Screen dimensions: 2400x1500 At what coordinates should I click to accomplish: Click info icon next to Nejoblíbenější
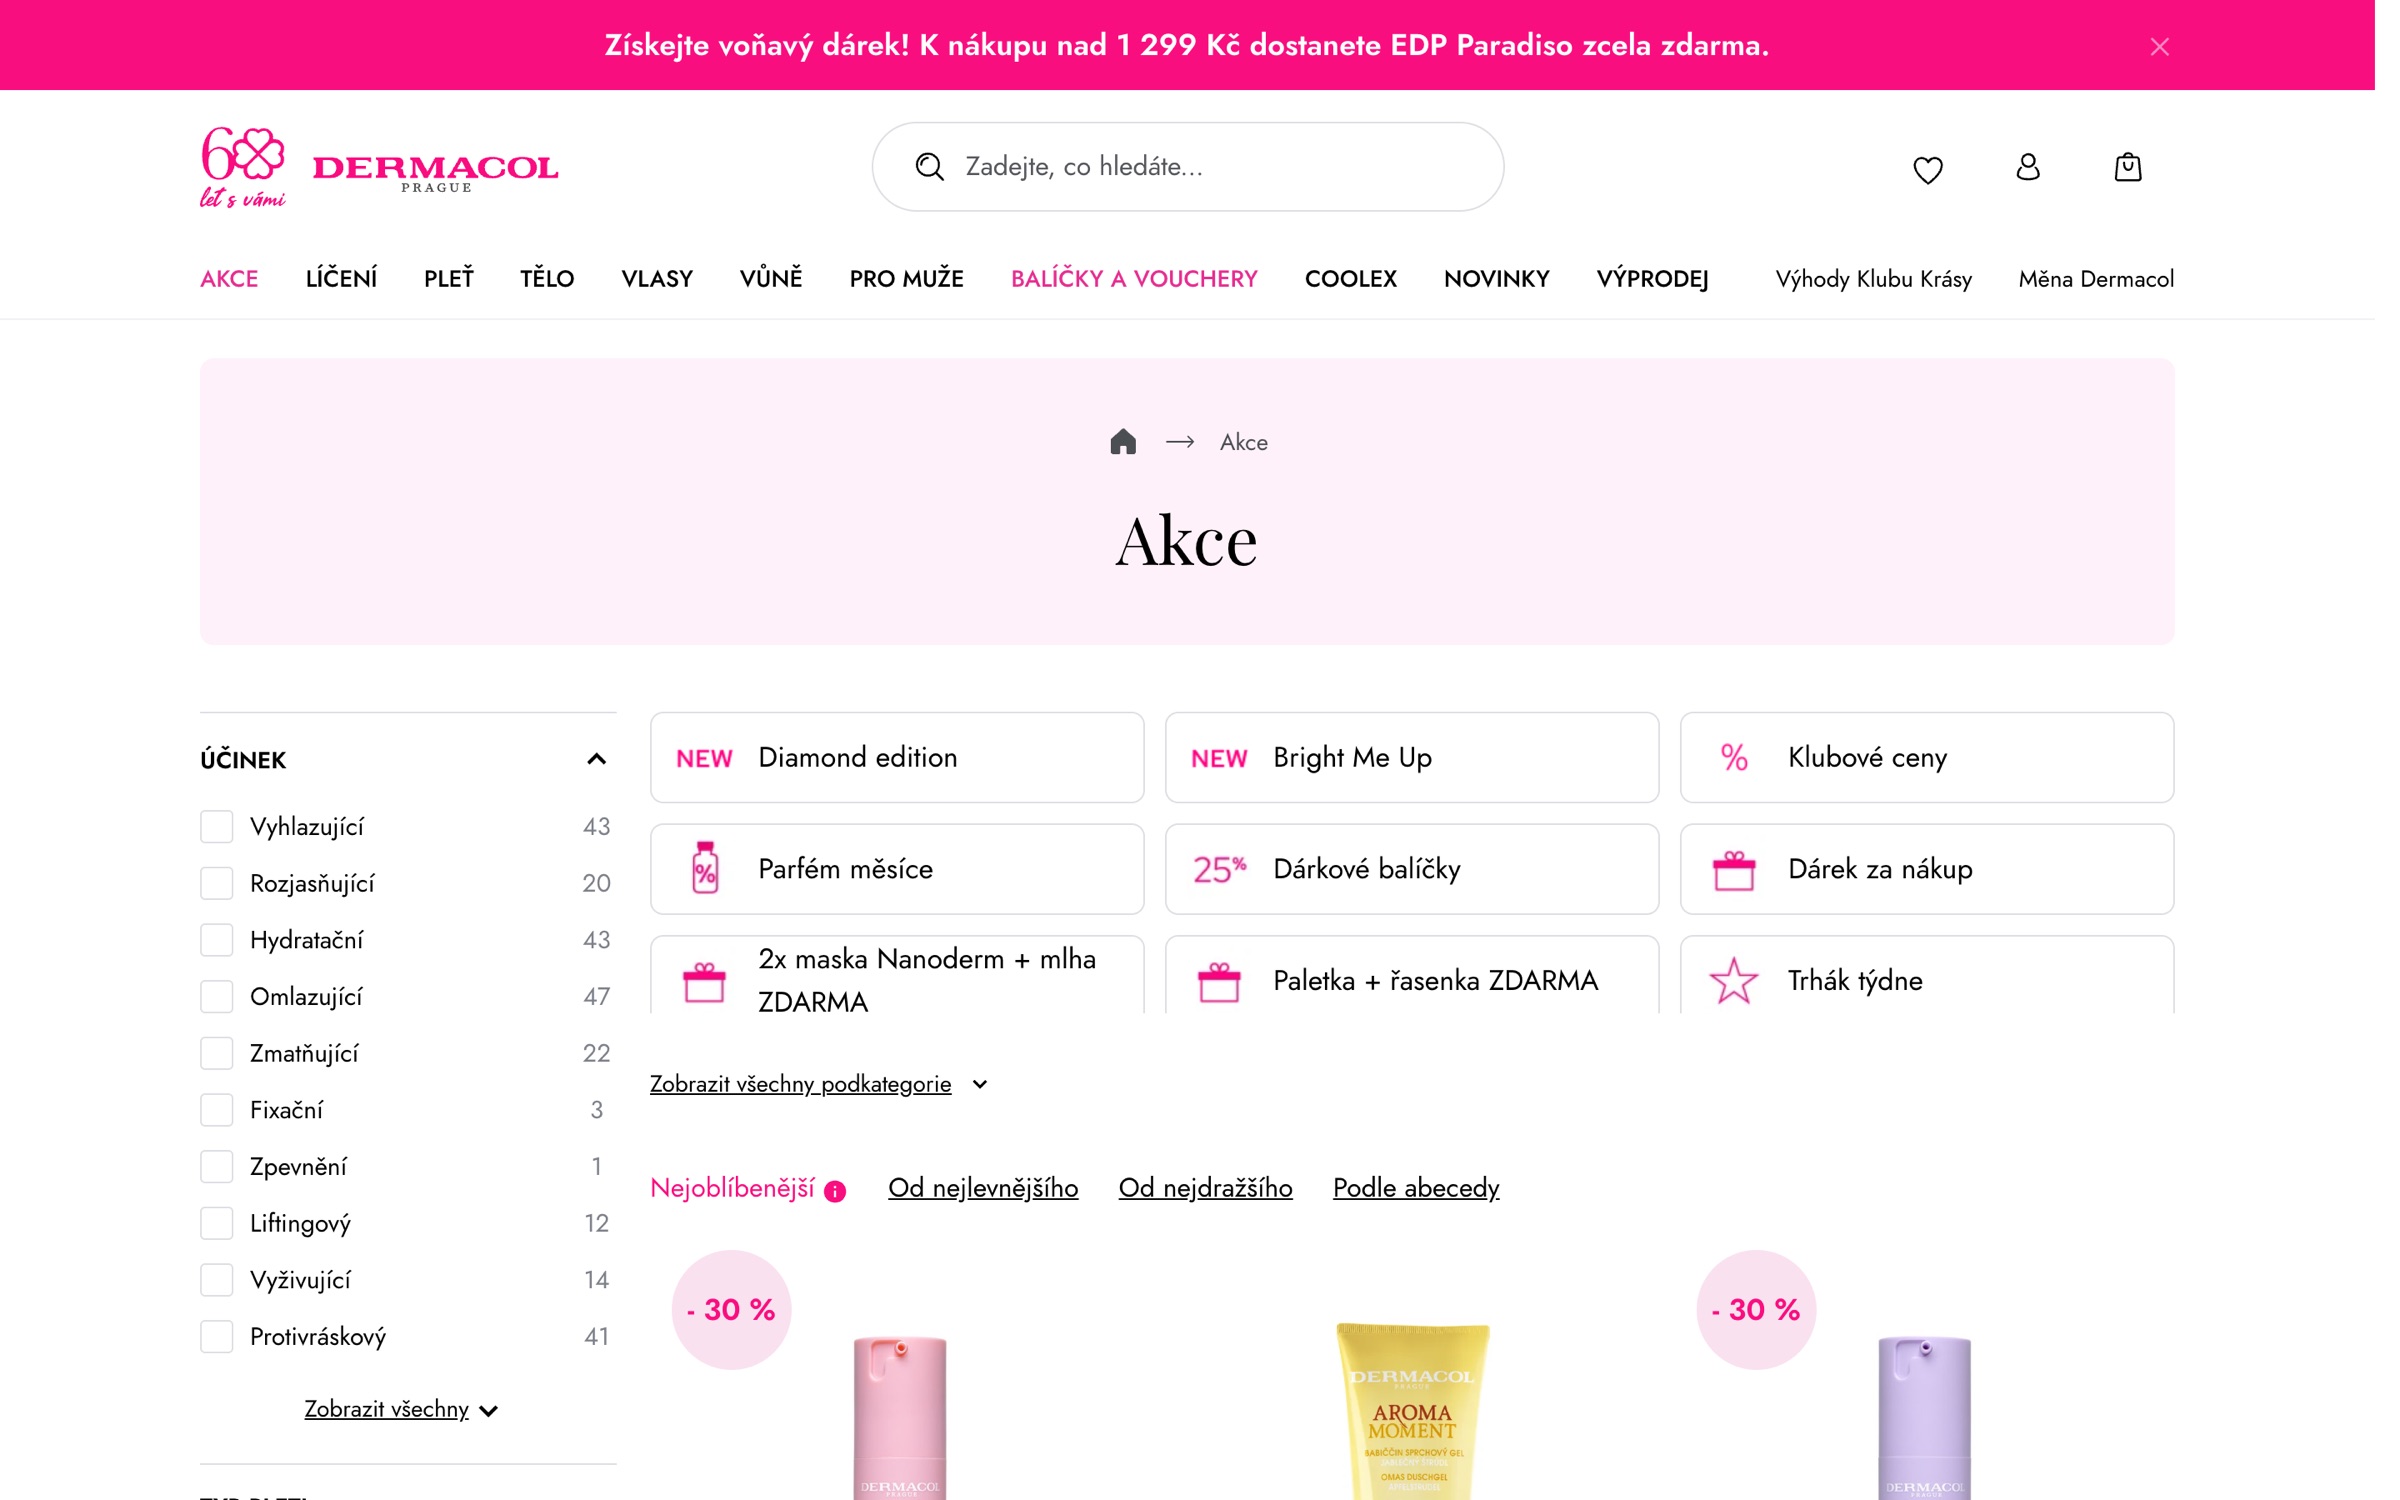(x=835, y=1191)
